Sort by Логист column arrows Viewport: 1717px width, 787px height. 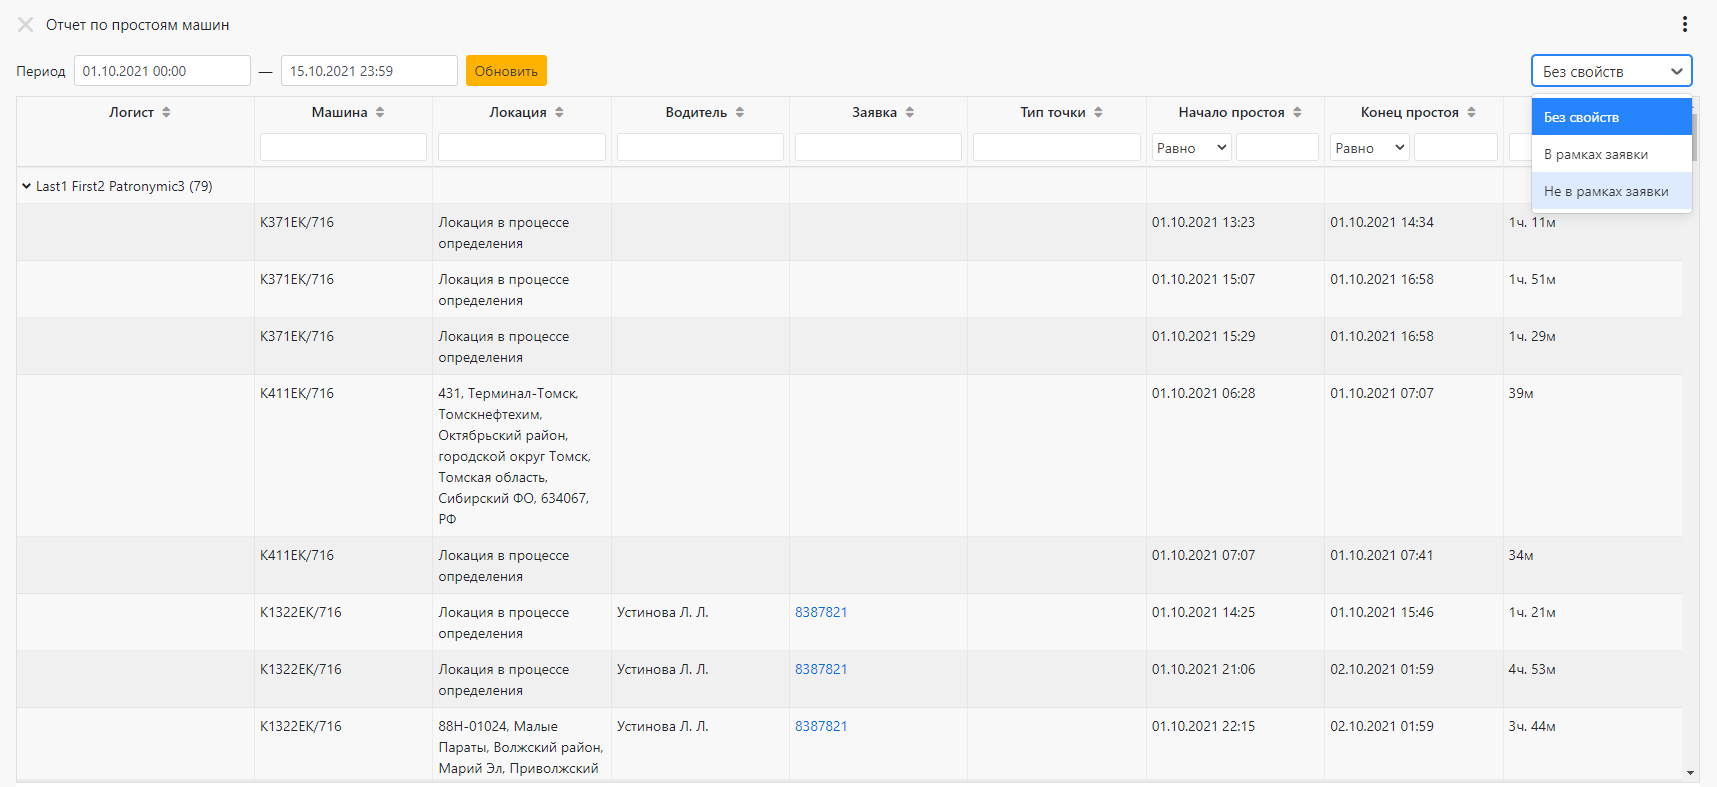tap(166, 112)
